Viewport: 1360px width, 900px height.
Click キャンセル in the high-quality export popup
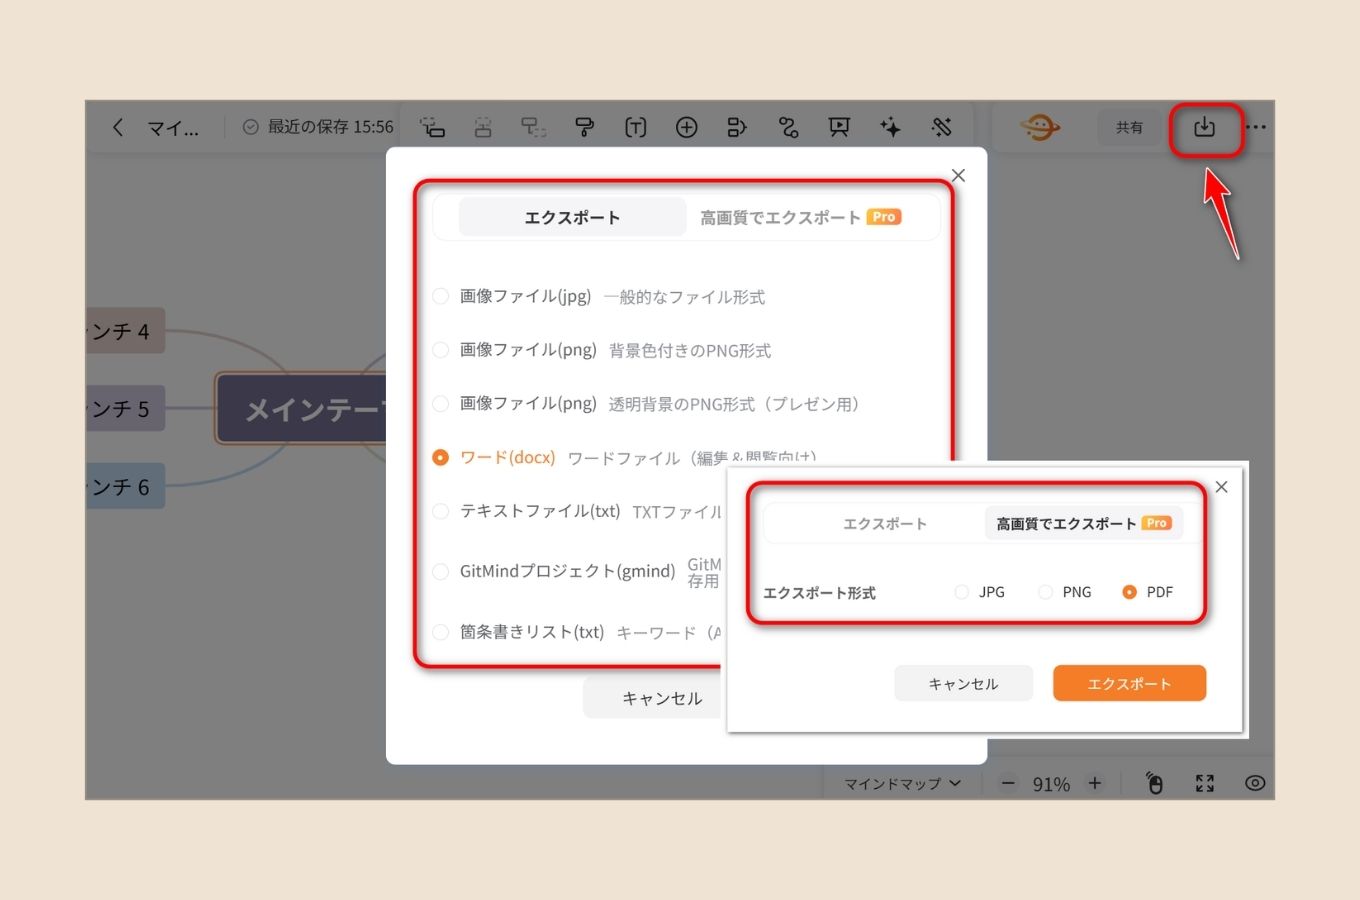pyautogui.click(x=963, y=683)
